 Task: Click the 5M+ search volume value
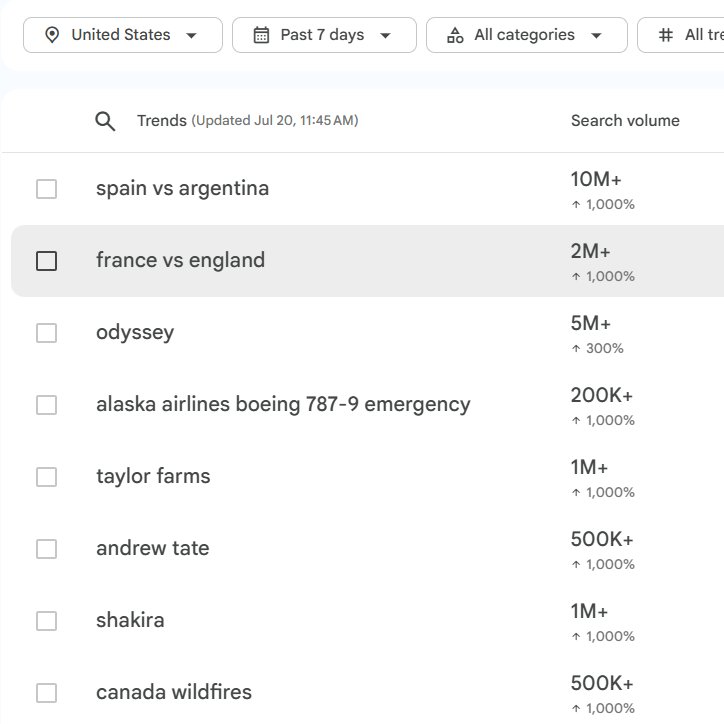(591, 324)
